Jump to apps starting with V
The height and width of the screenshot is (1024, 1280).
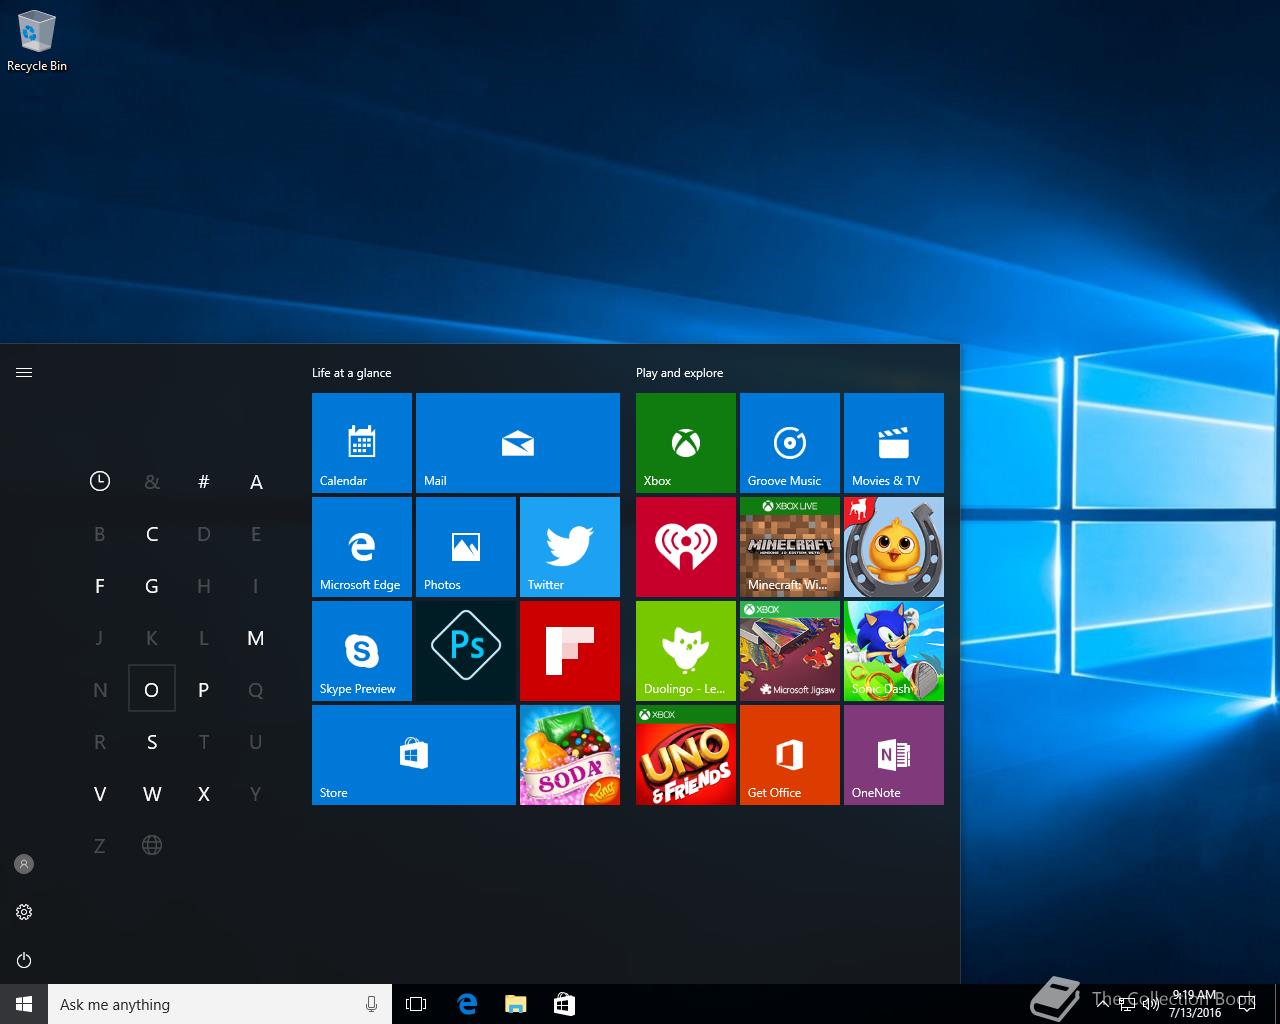click(x=100, y=793)
